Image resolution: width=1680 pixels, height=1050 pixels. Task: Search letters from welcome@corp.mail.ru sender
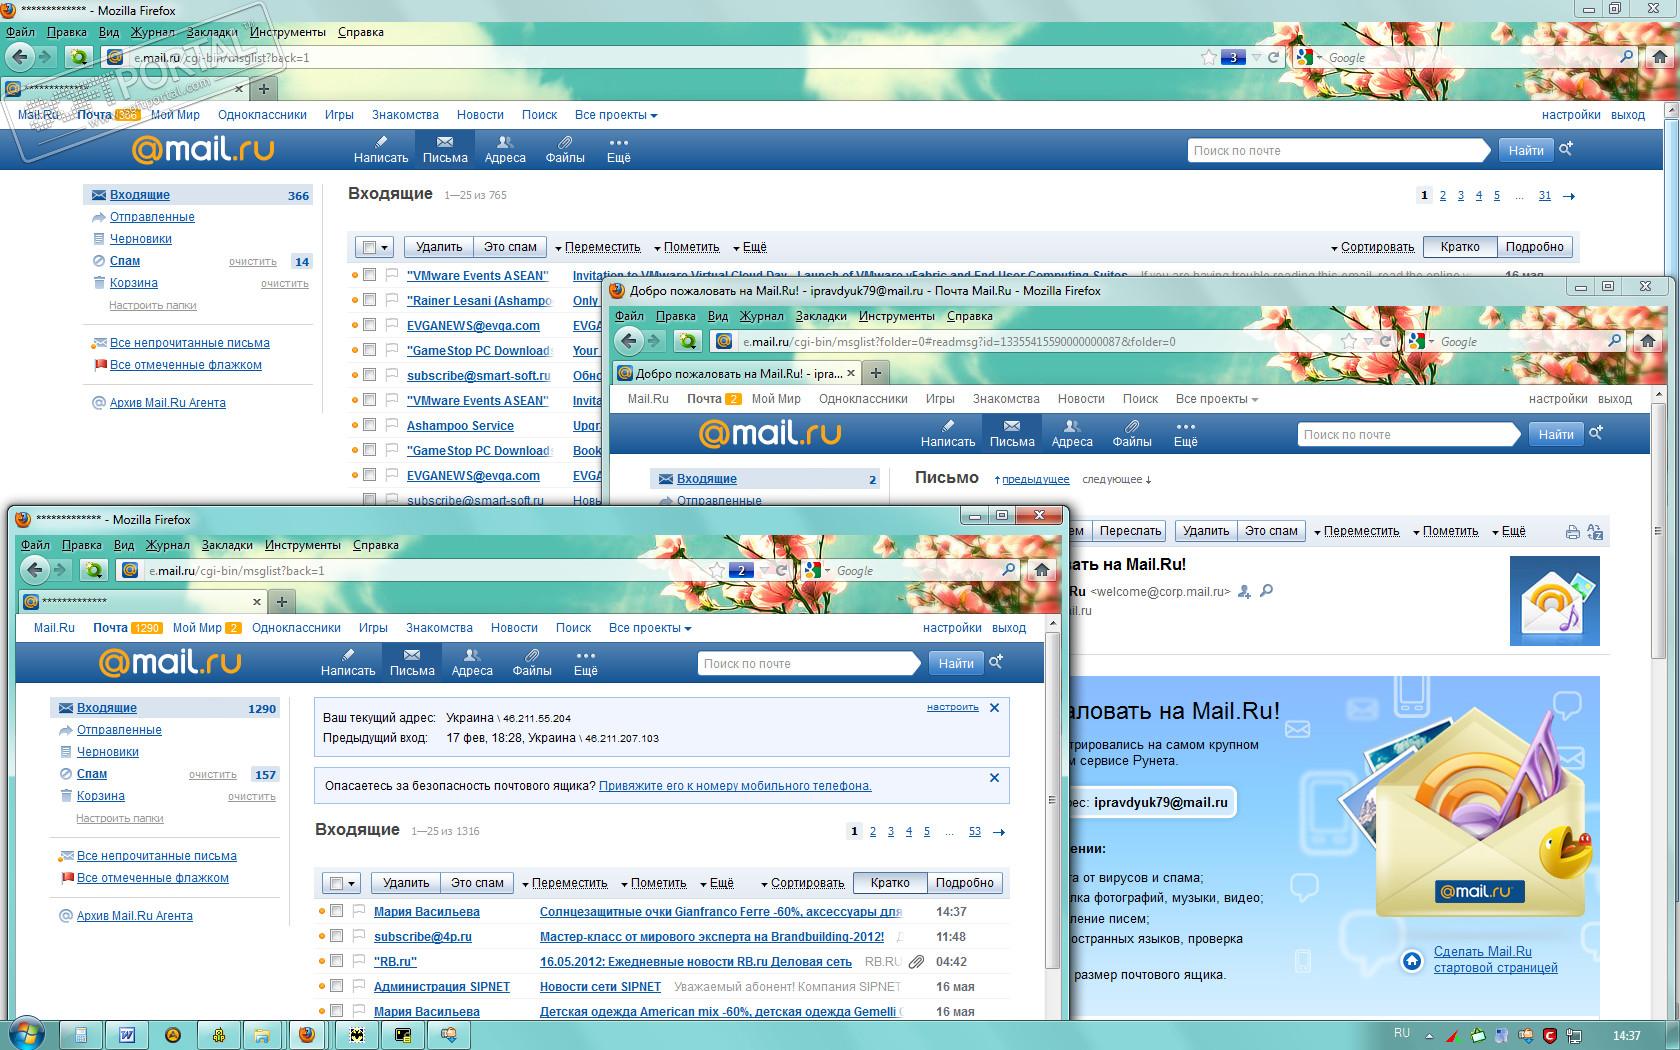pos(1266,591)
